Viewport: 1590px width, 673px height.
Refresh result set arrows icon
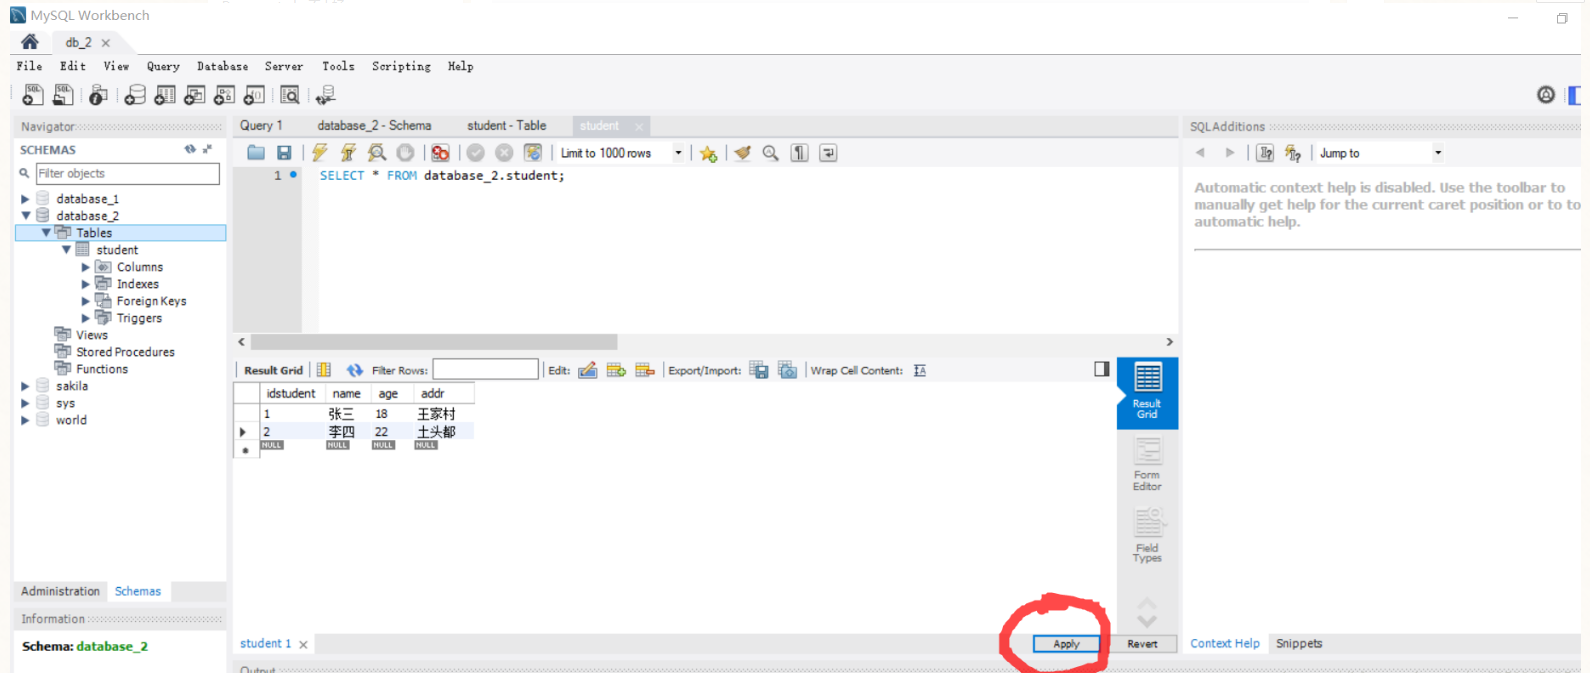coord(354,370)
